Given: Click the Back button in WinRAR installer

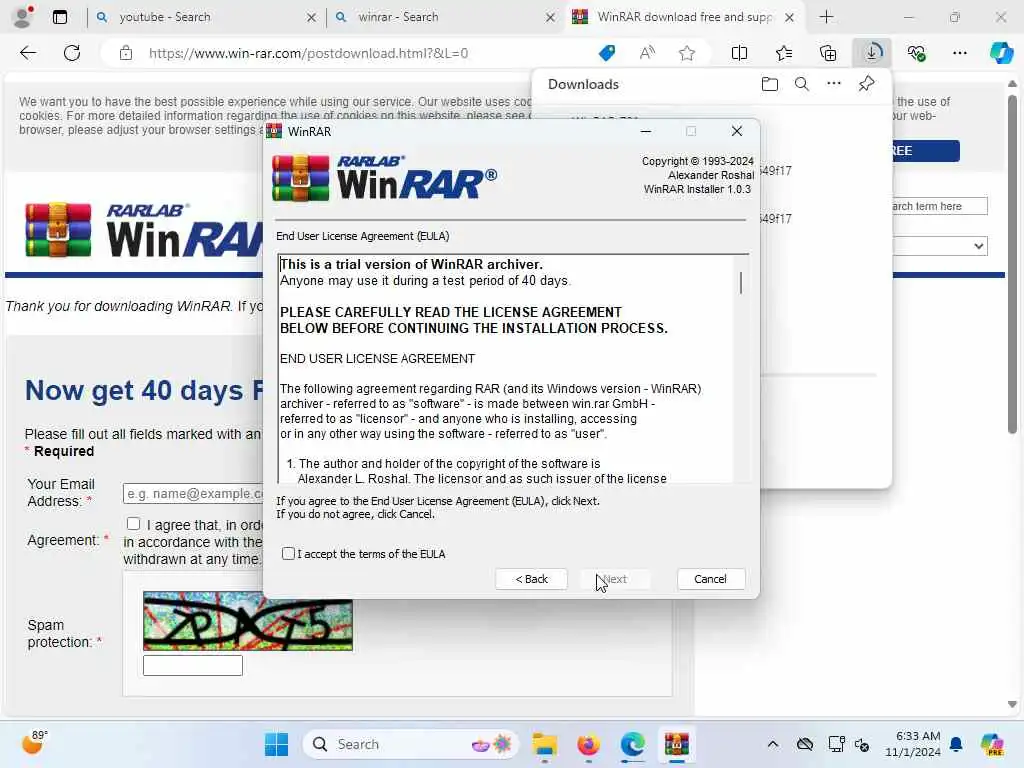Looking at the screenshot, I should click(x=531, y=579).
